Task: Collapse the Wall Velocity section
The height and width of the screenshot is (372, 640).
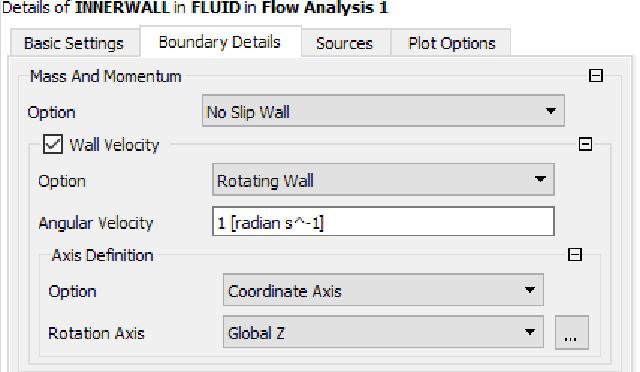Action: pos(585,144)
